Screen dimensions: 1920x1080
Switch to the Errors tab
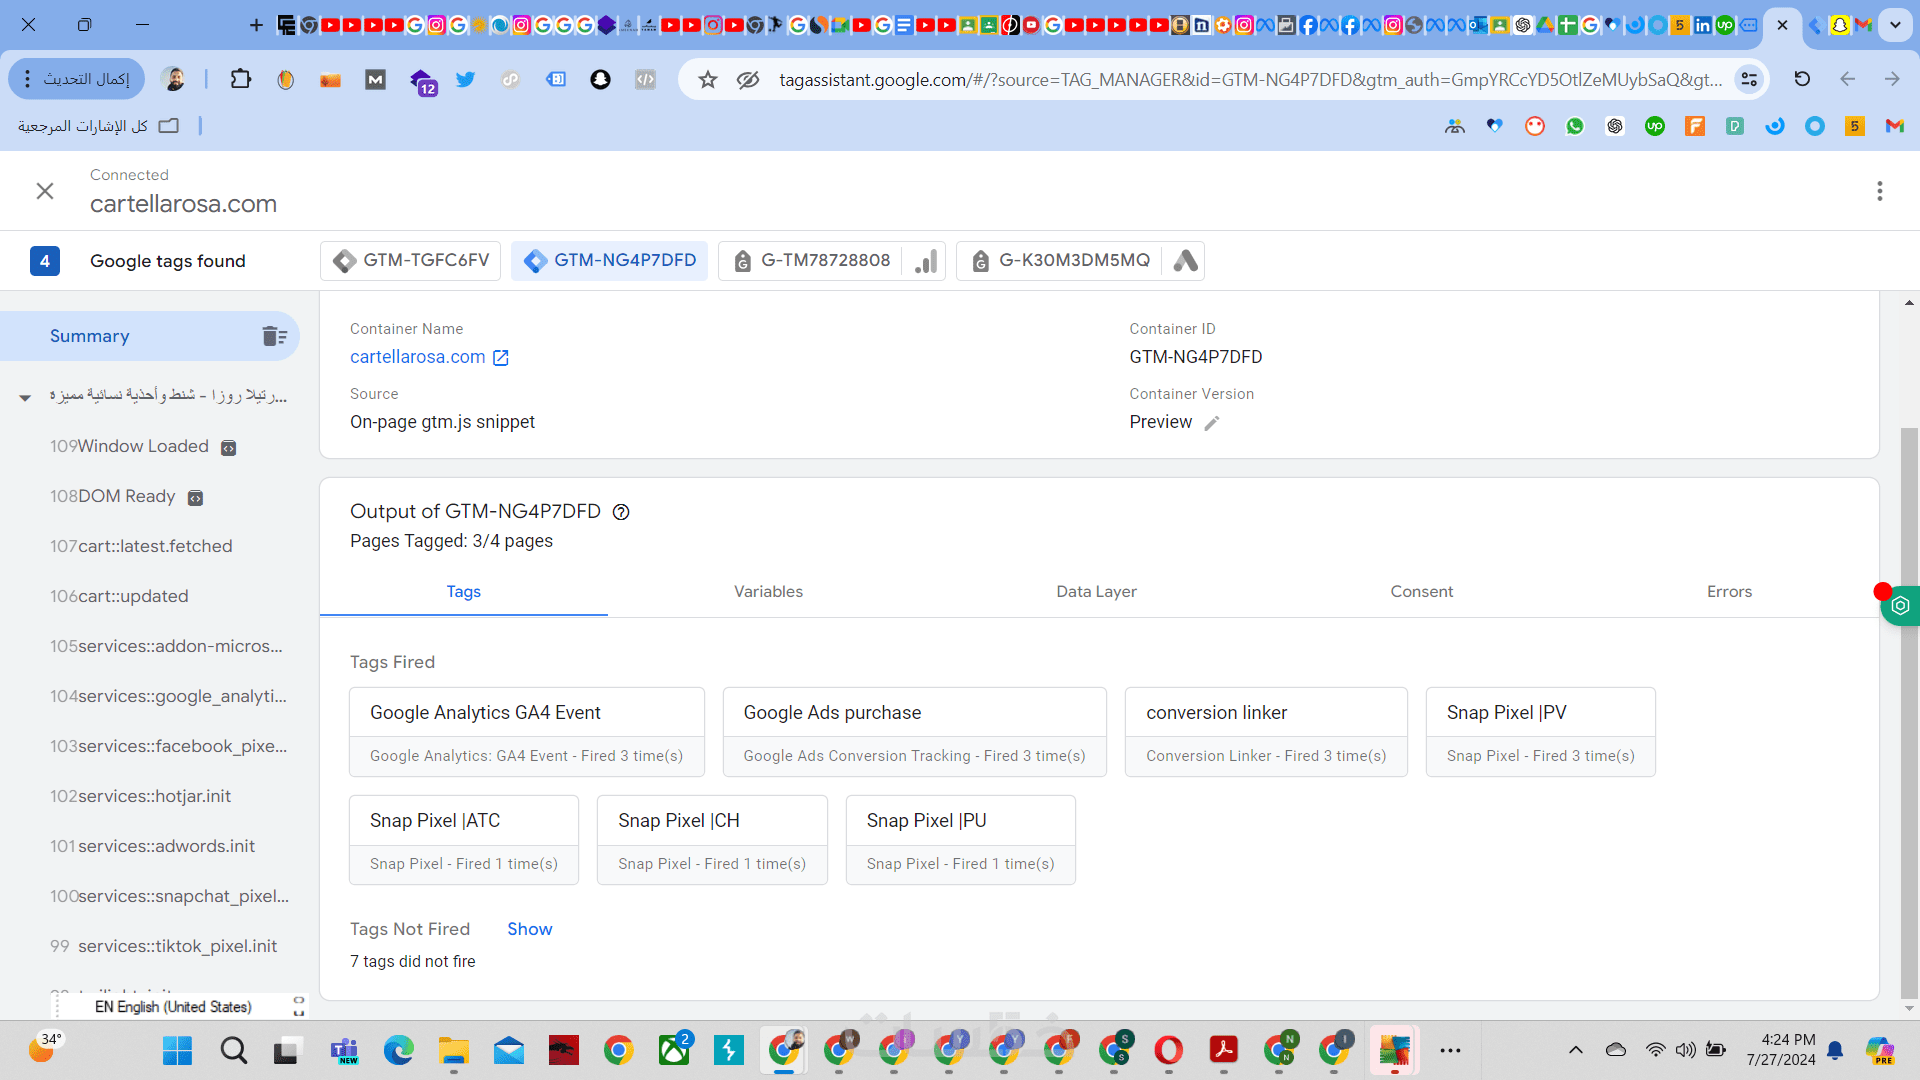[1729, 592]
